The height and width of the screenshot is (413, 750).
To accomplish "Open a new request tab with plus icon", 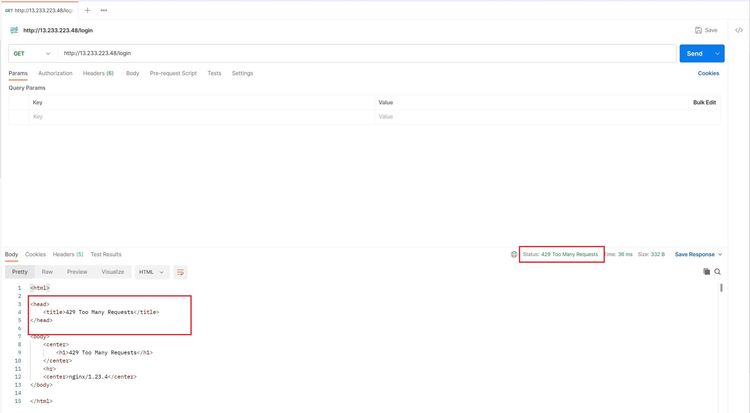I will (x=87, y=10).
